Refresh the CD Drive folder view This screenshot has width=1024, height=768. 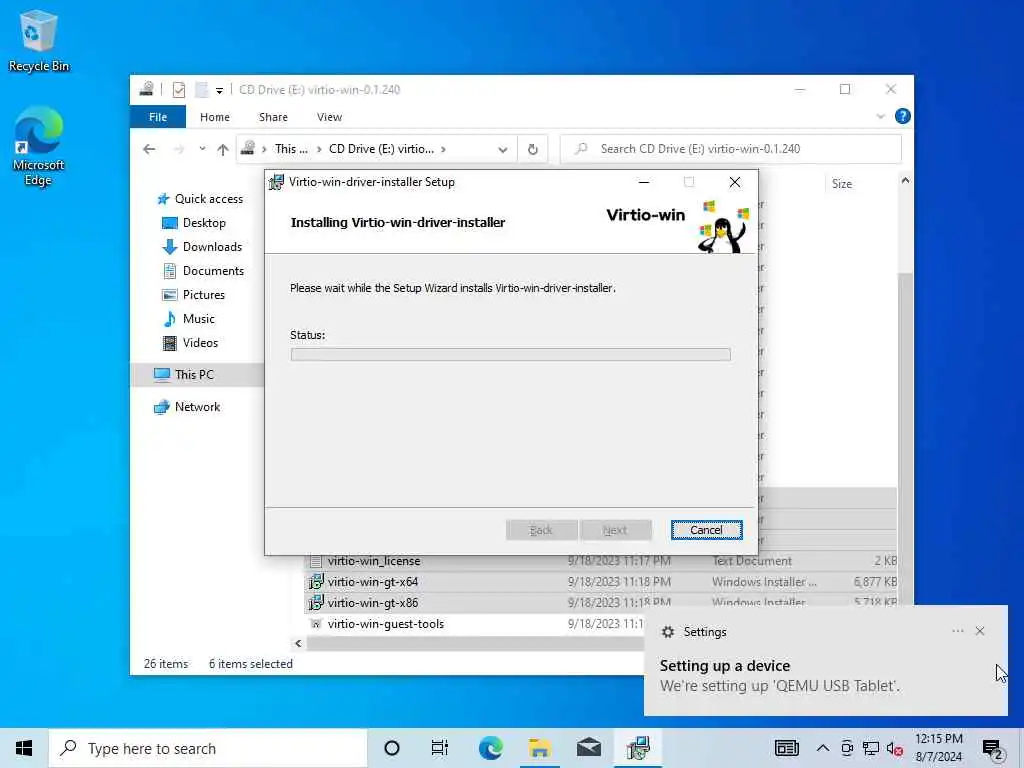point(533,149)
